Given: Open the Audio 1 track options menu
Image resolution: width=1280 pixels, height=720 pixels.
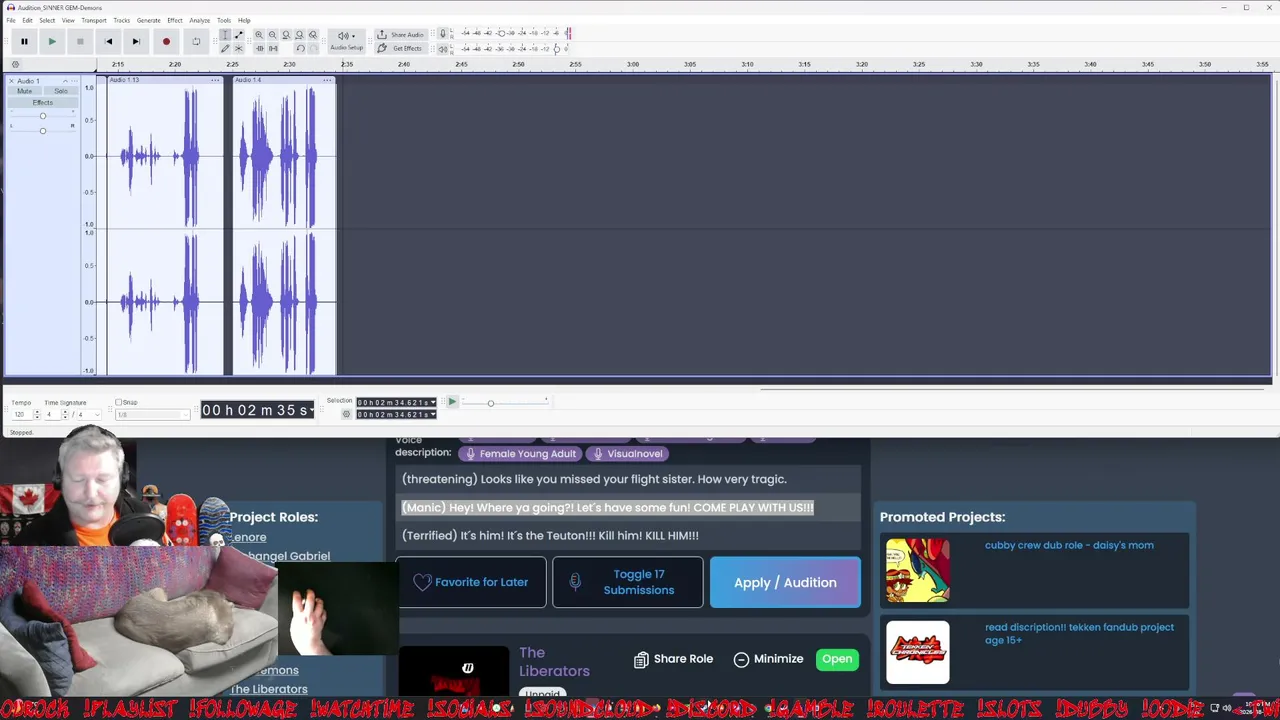Looking at the screenshot, I should [75, 81].
